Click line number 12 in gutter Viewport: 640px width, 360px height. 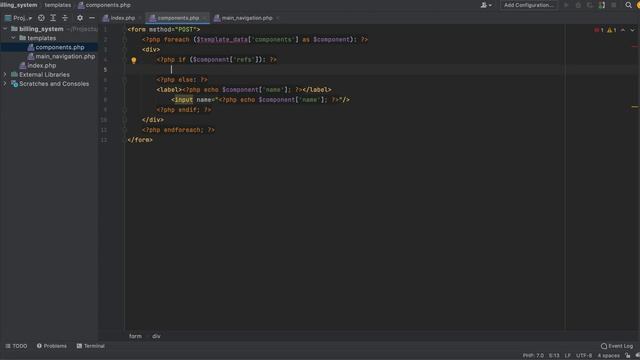[x=104, y=140]
